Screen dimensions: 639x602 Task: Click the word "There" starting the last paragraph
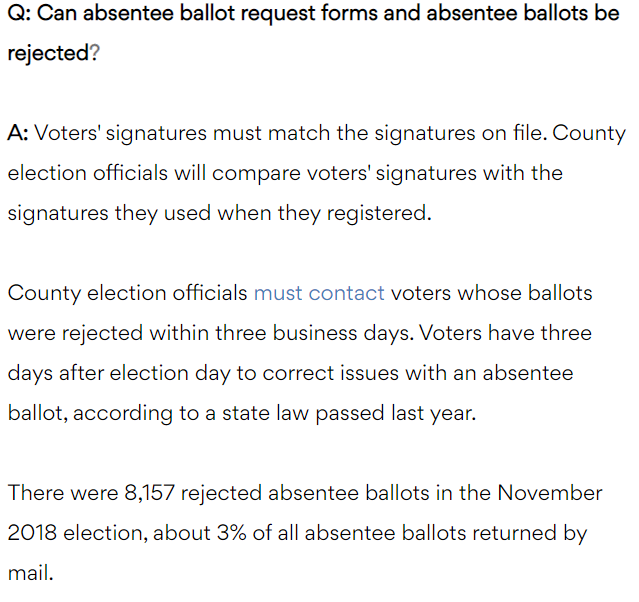(x=36, y=492)
